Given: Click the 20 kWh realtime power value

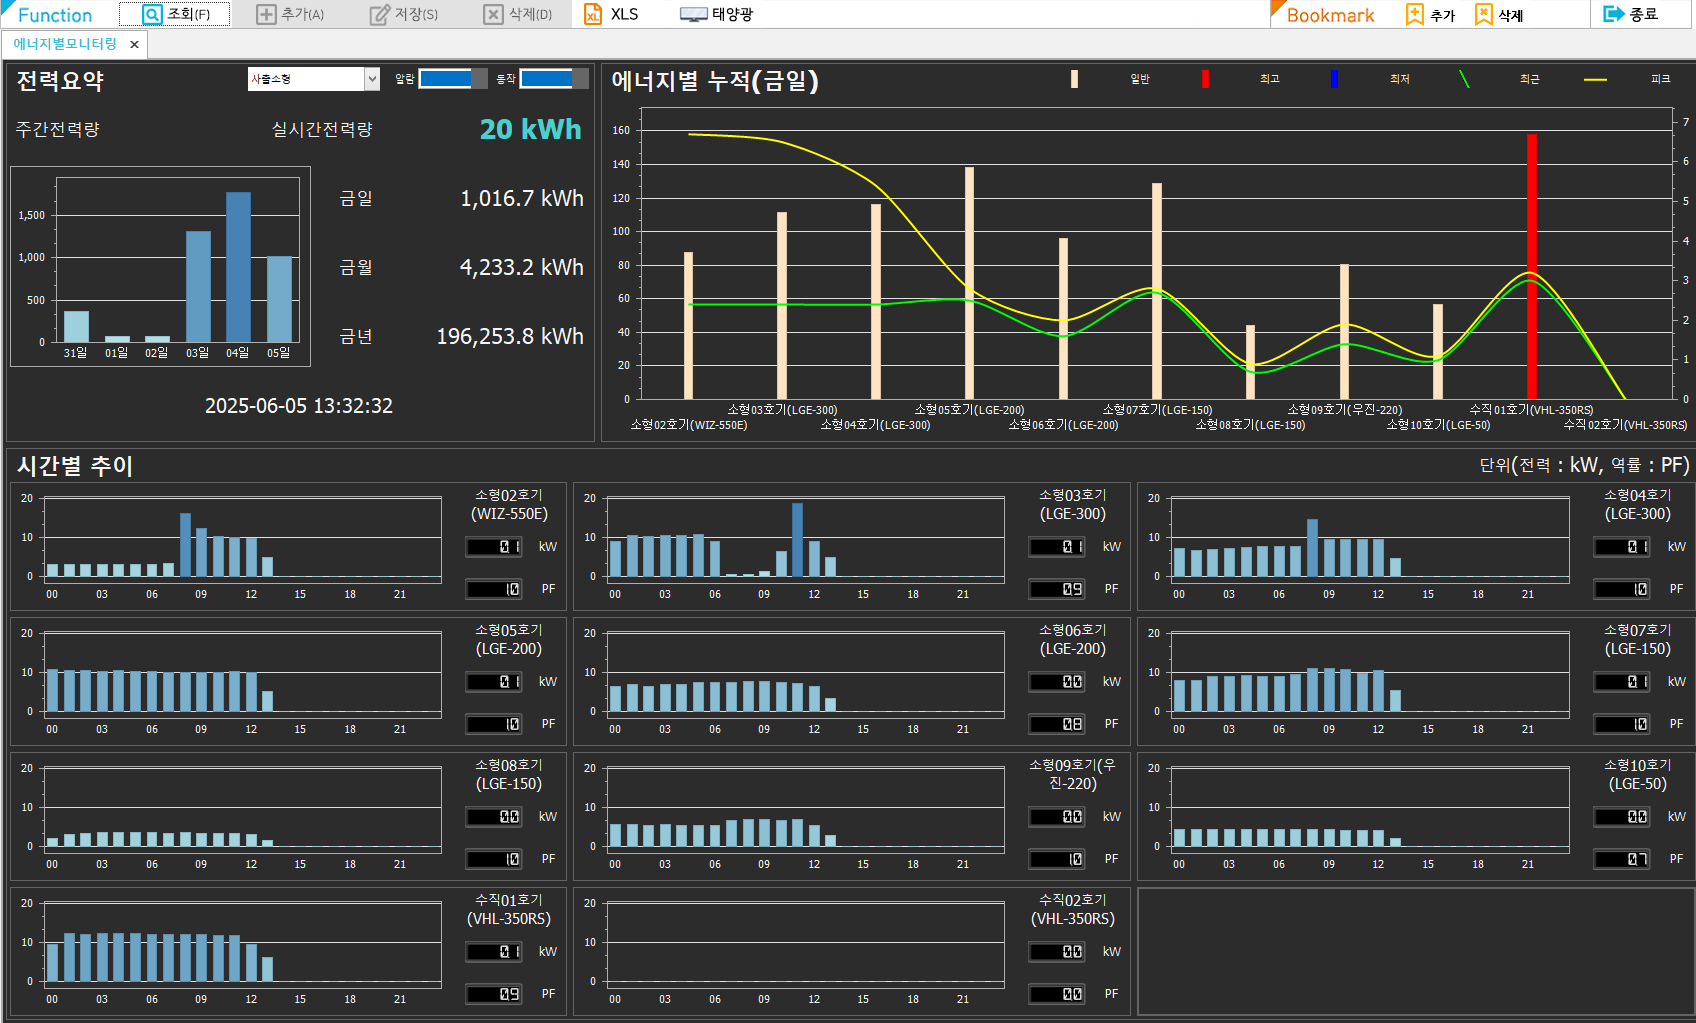Looking at the screenshot, I should 530,129.
